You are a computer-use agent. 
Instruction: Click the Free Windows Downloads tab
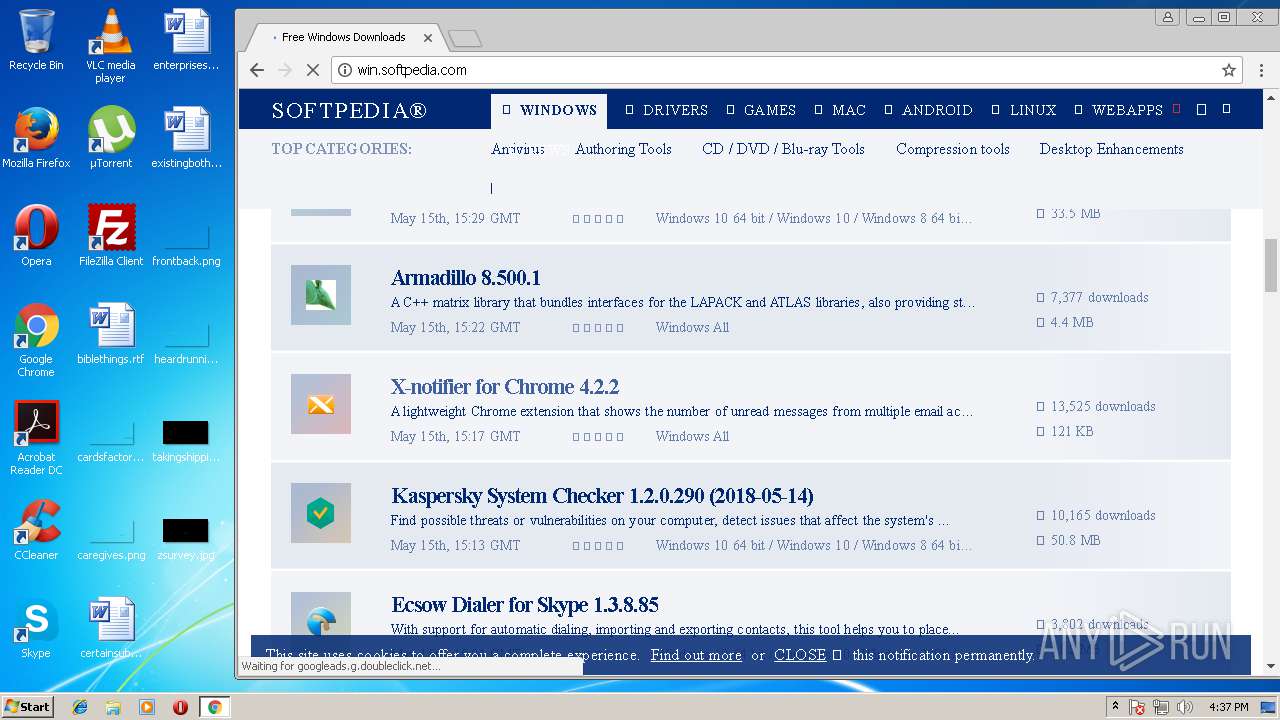pyautogui.click(x=342, y=37)
